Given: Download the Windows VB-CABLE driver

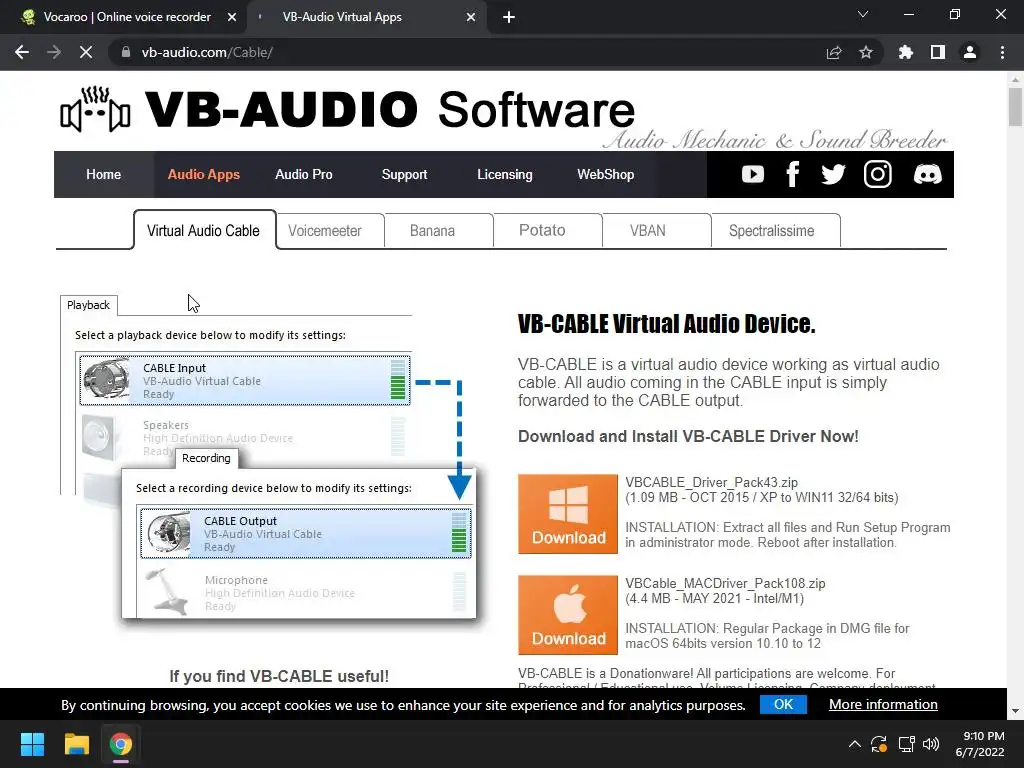Looking at the screenshot, I should pyautogui.click(x=568, y=514).
